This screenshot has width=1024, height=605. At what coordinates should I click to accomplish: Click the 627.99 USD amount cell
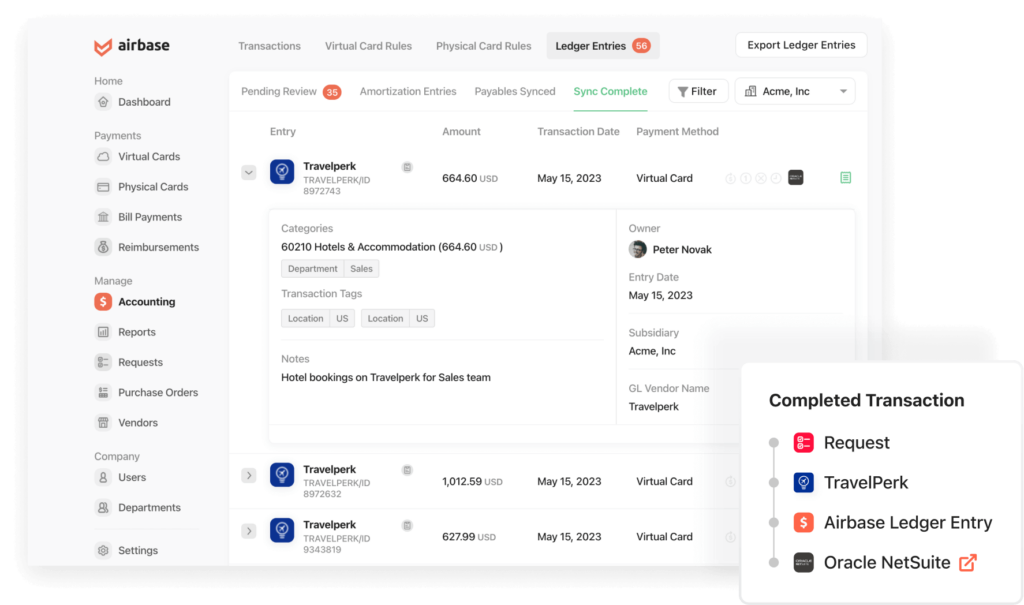click(x=469, y=537)
